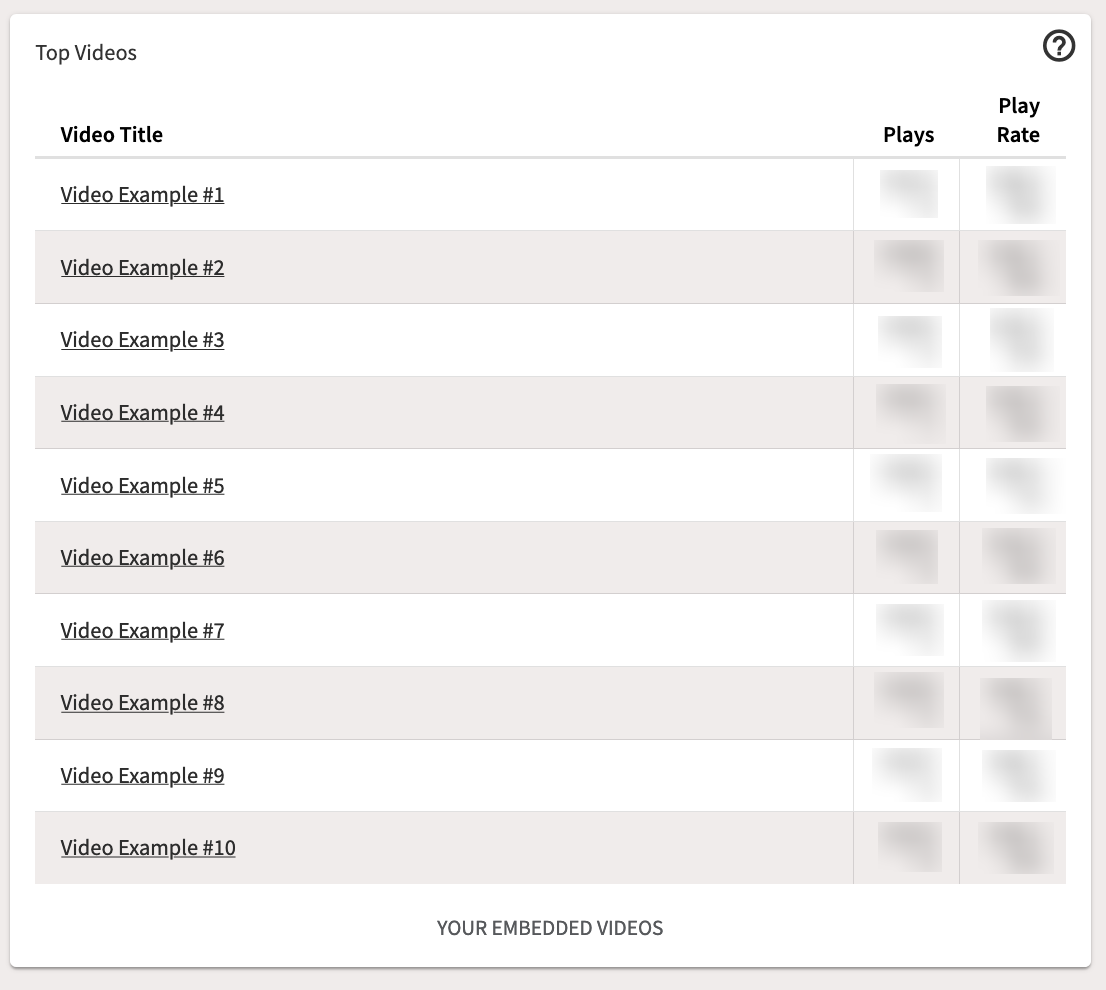Open Video Example #1 link
The image size is (1106, 990).
click(142, 195)
